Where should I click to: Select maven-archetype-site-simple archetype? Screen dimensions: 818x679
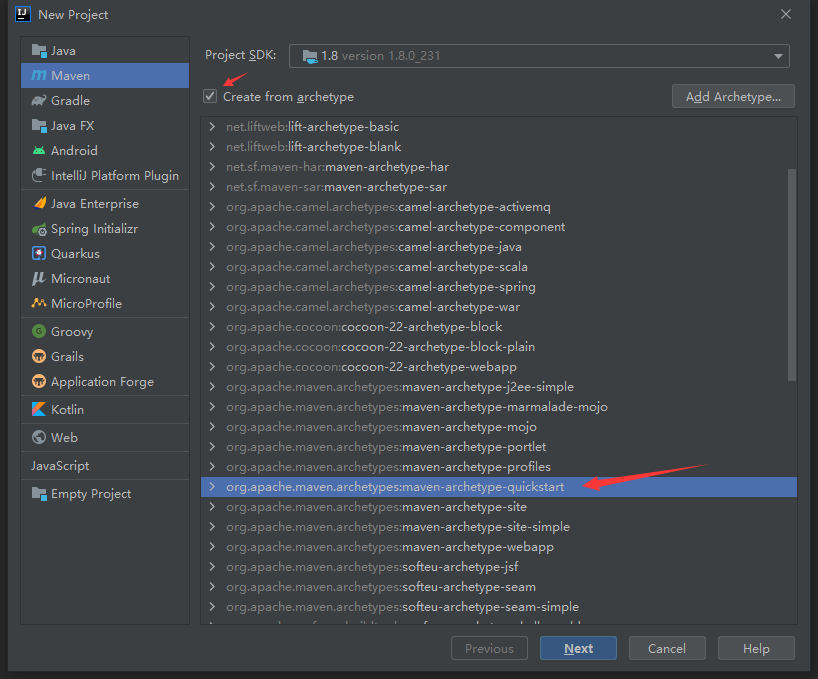(499, 527)
